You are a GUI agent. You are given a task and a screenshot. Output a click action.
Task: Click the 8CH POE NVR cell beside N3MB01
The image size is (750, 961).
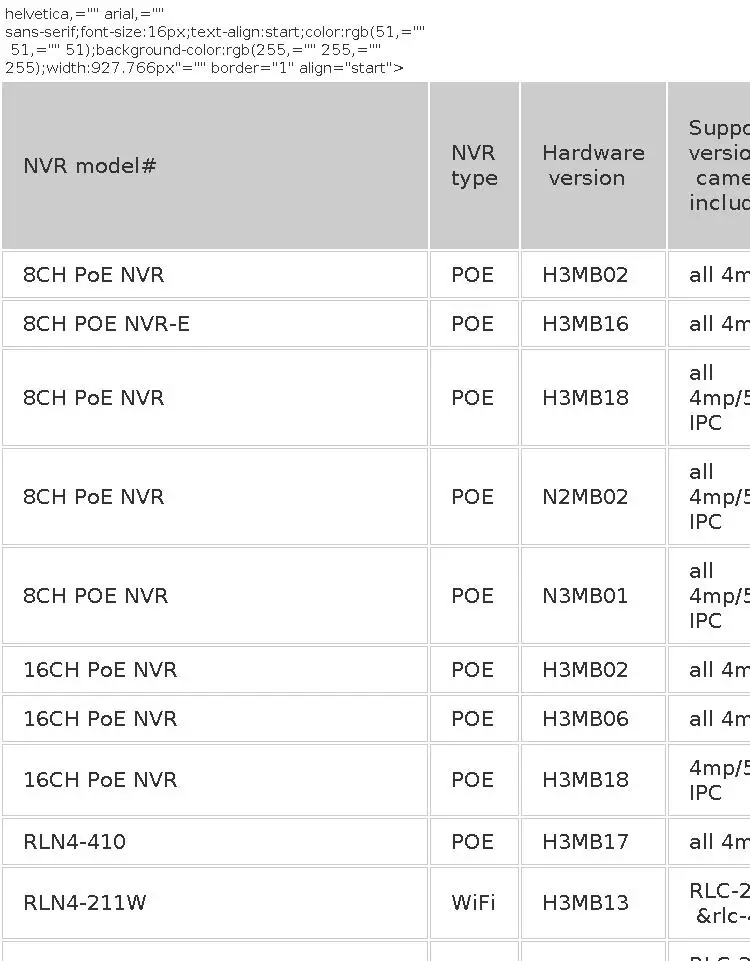(214, 596)
